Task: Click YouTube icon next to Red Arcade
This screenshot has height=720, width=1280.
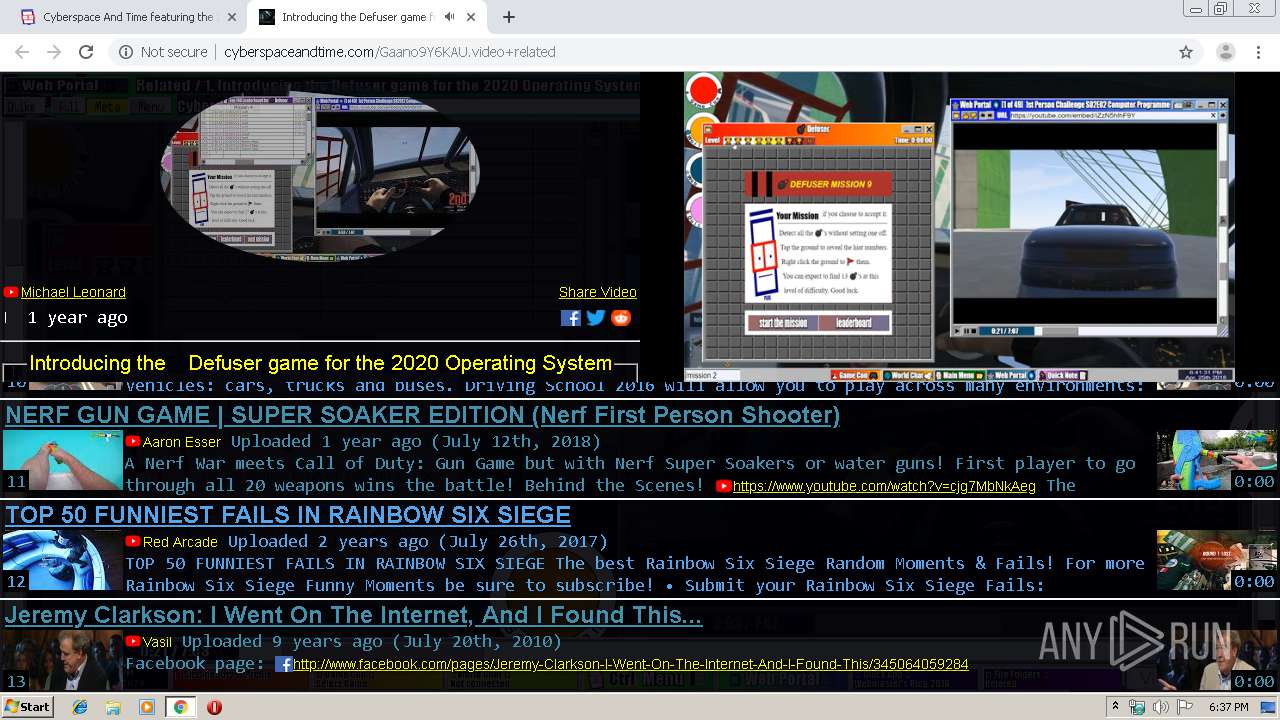Action: 132,541
